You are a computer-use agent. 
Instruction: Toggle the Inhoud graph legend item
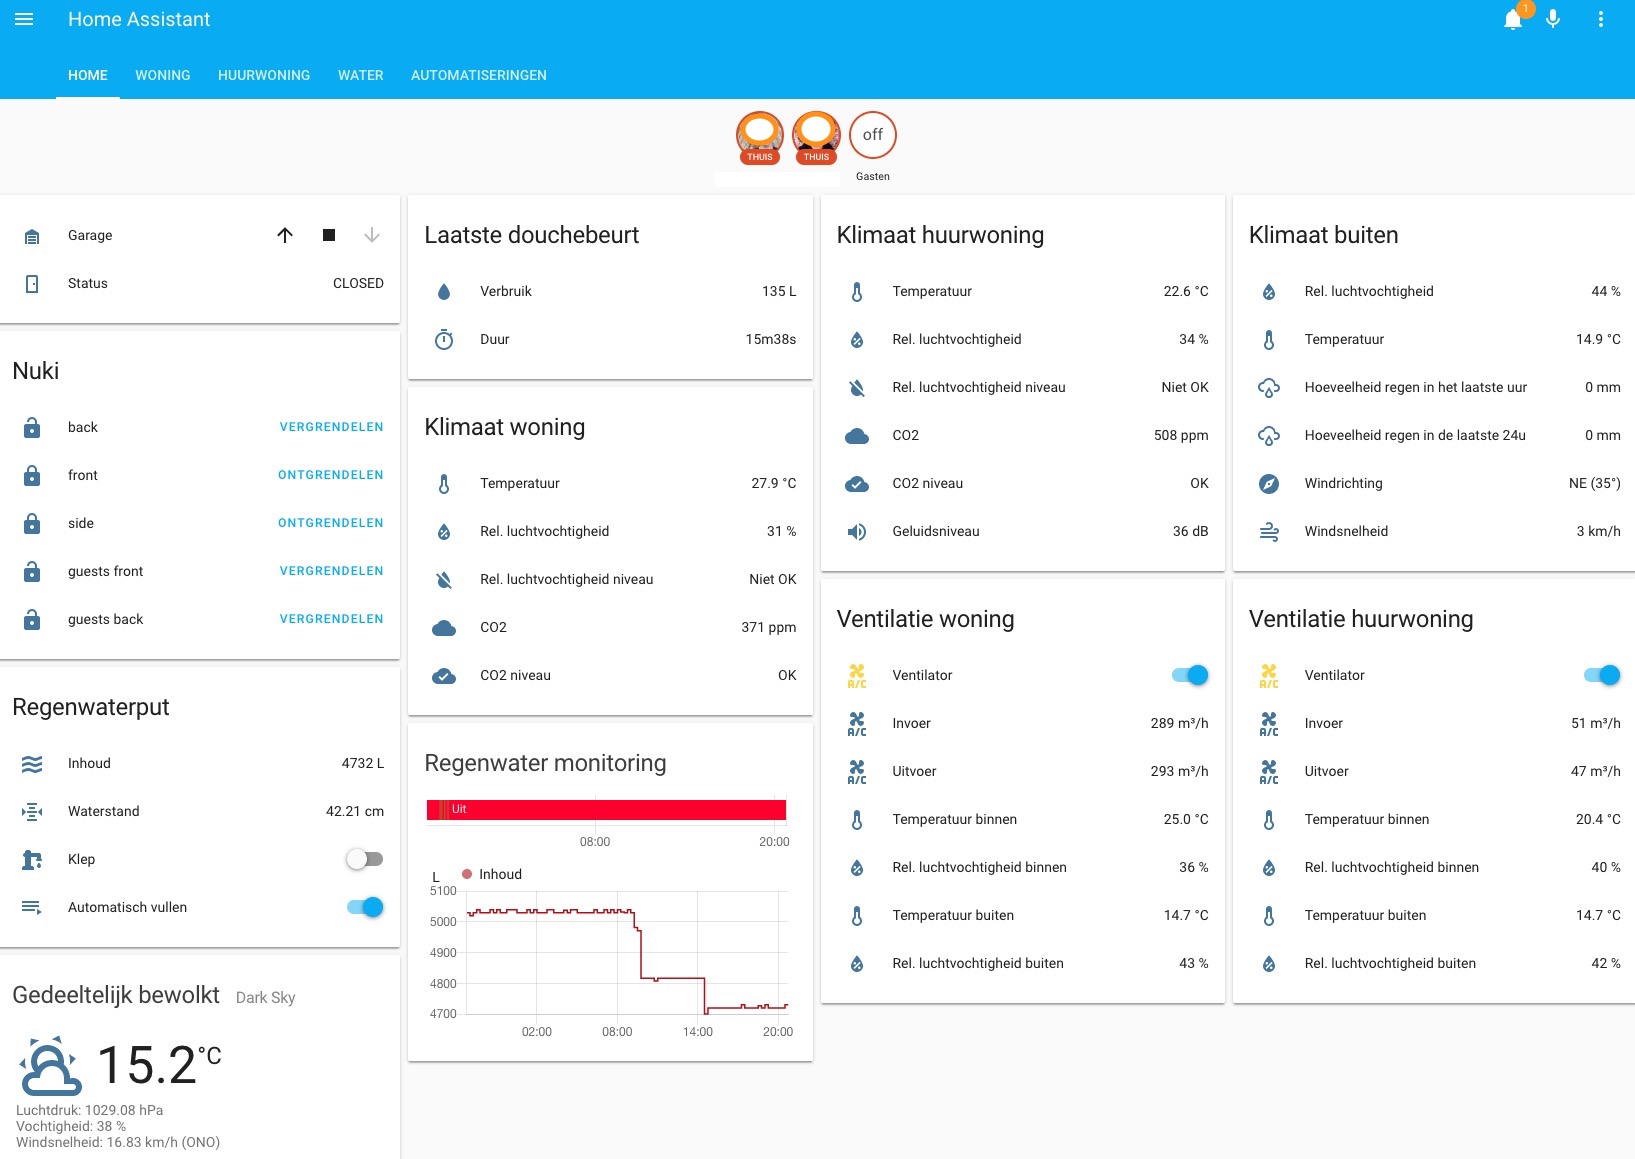(x=492, y=874)
